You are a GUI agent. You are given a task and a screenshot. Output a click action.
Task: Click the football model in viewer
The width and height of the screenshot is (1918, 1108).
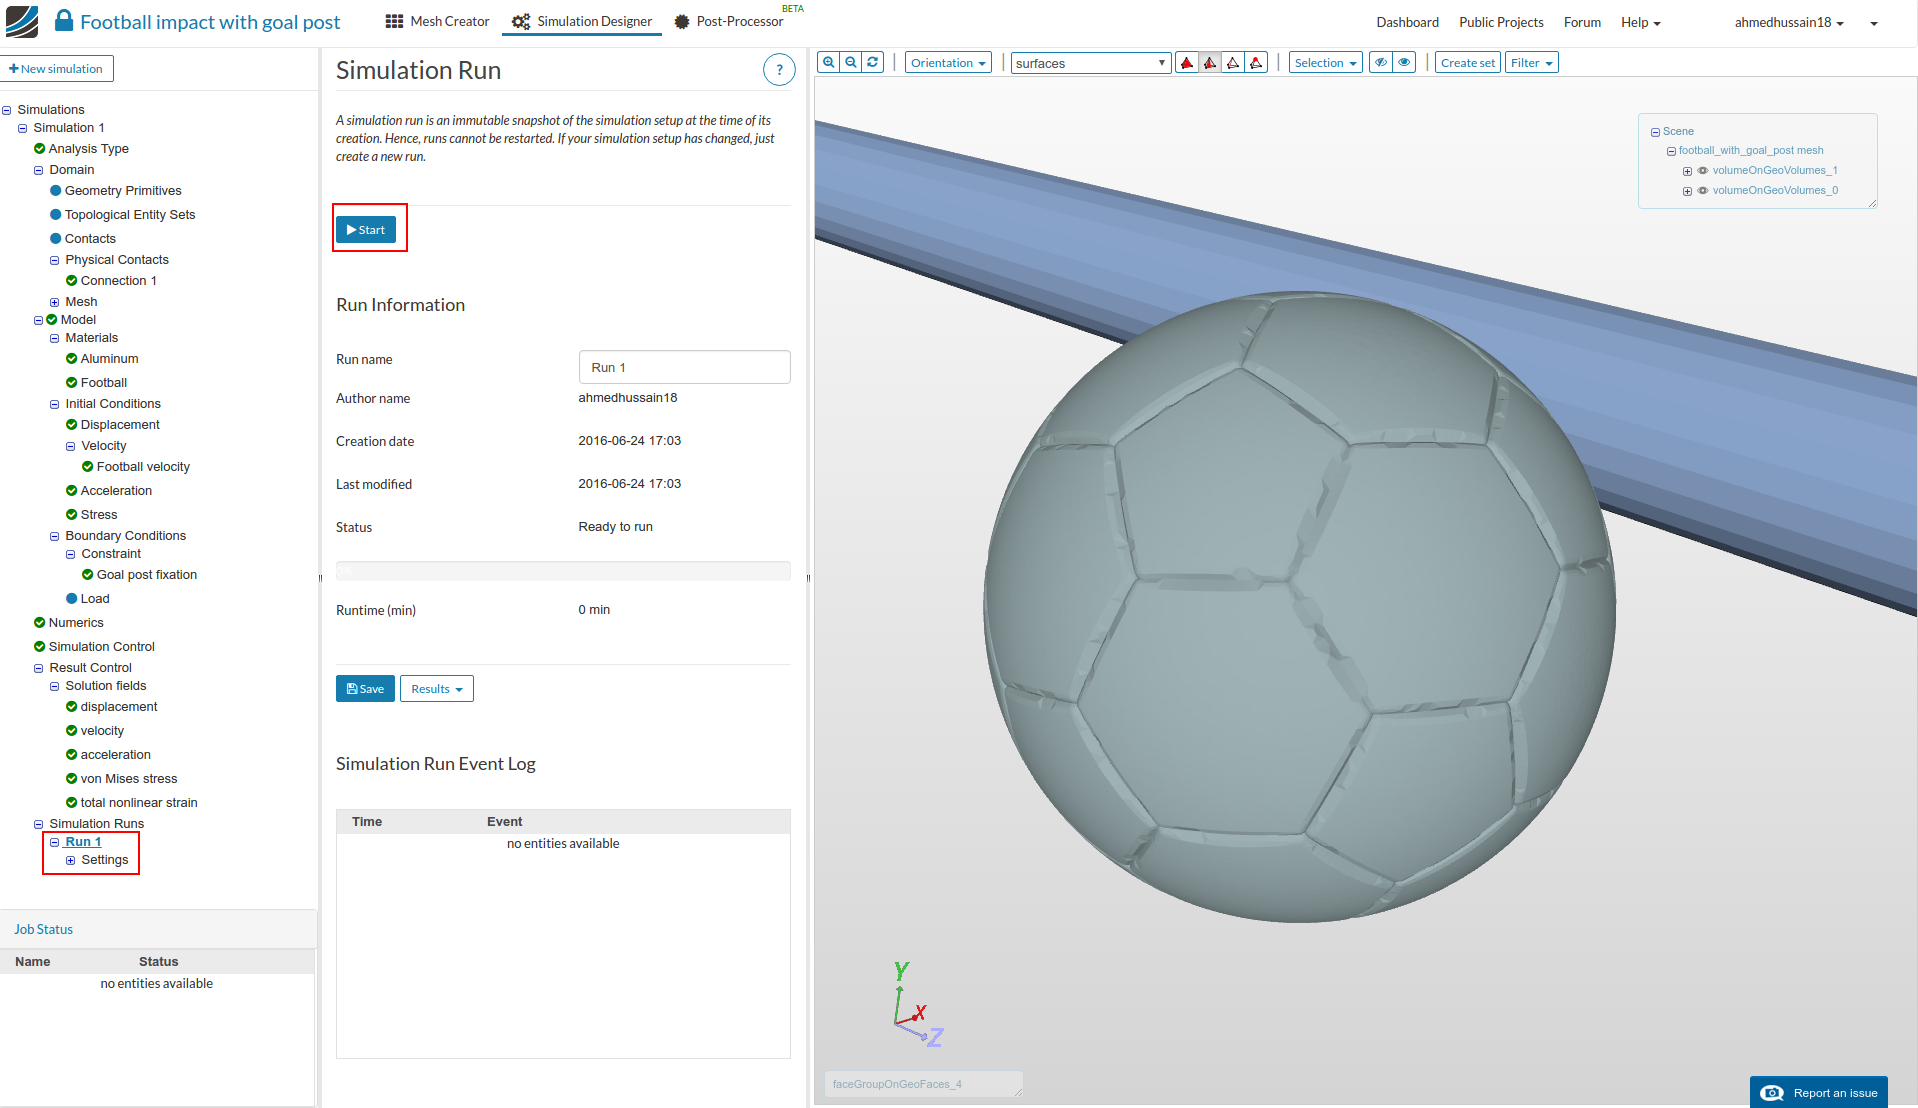pos(1298,606)
